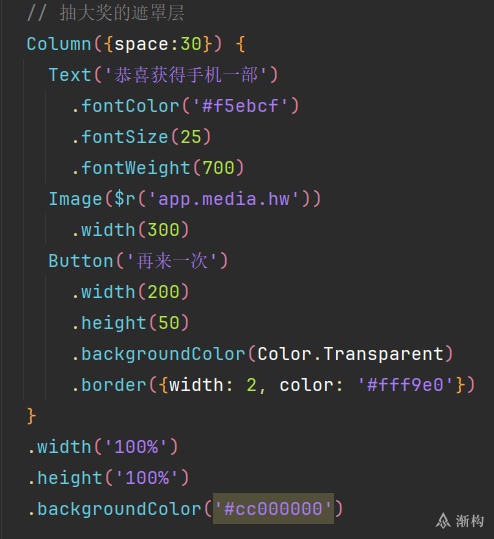The image size is (494, 539).
Task: Click the highlighted '#cc000000' color string
Action: pyautogui.click(x=273, y=508)
